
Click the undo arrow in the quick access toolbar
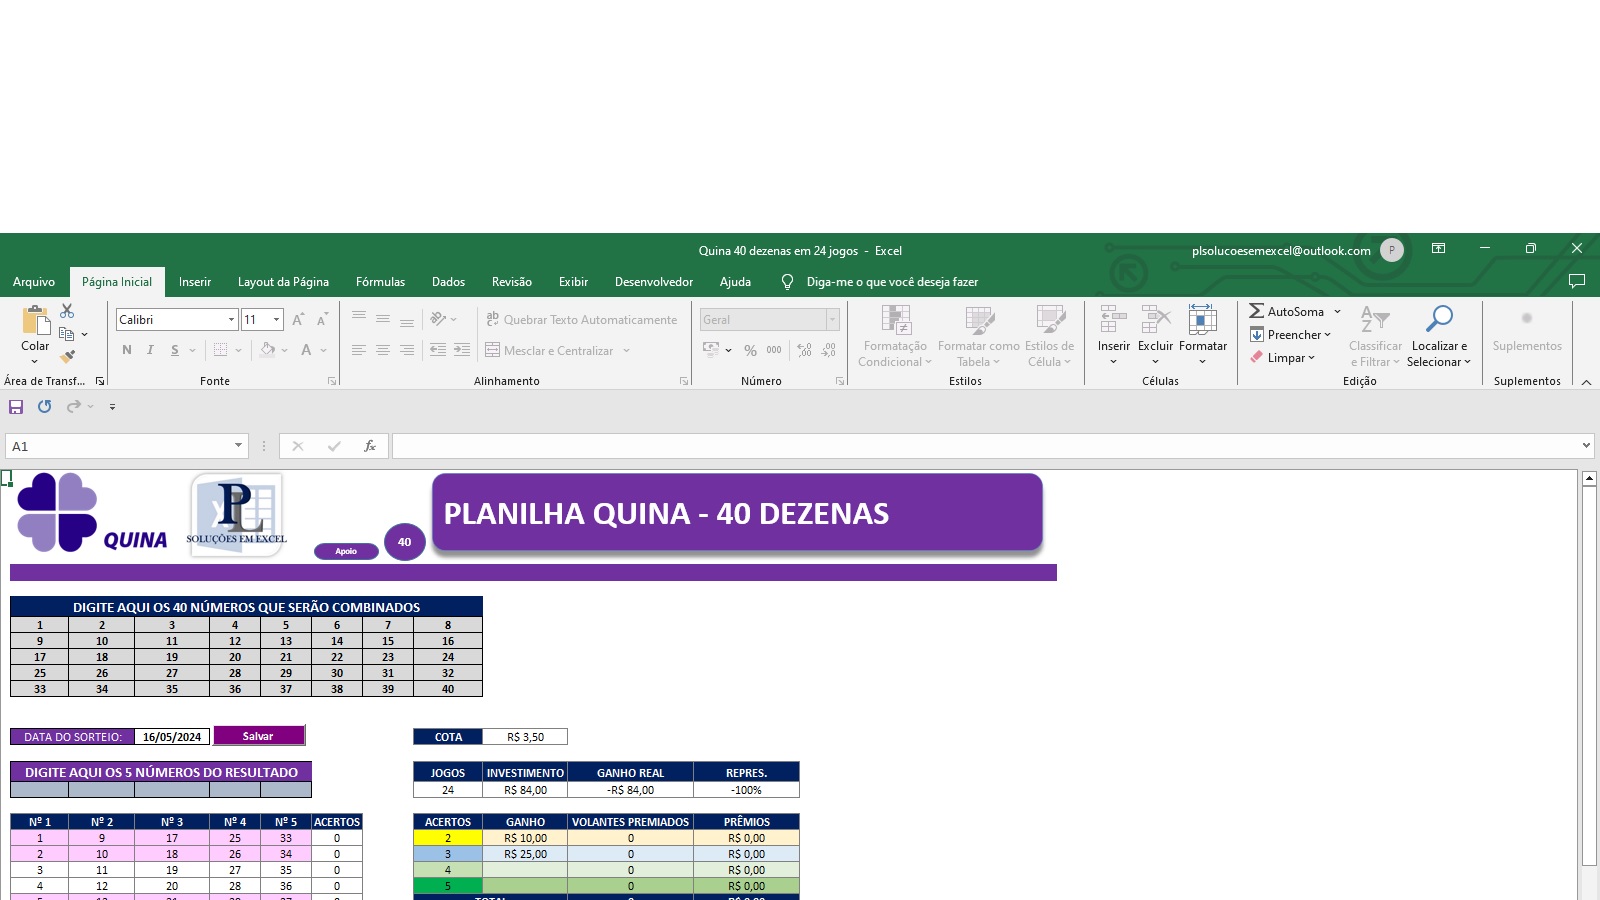(45, 407)
